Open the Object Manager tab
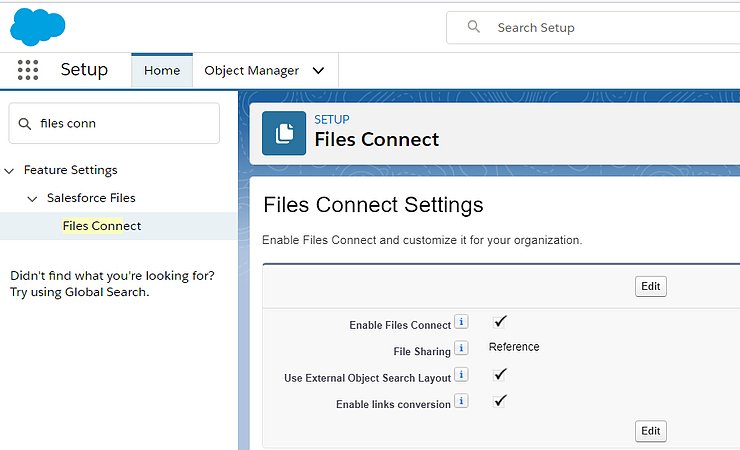This screenshot has width=740, height=450. click(251, 71)
